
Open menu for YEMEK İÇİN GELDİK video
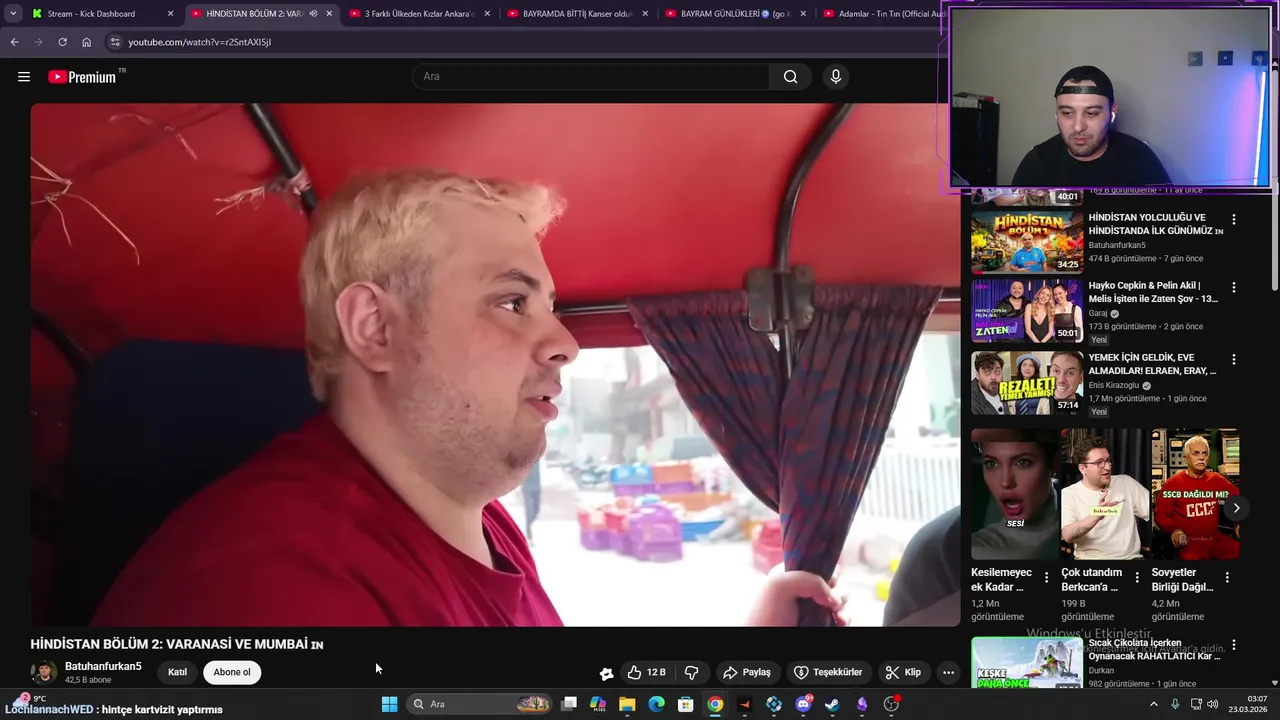pyautogui.click(x=1233, y=359)
